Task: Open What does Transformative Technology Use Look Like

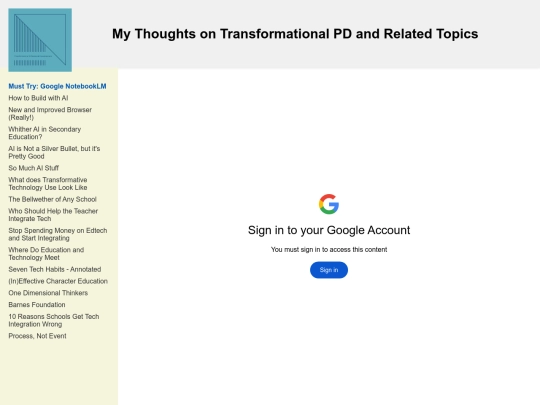Action: click(48, 184)
